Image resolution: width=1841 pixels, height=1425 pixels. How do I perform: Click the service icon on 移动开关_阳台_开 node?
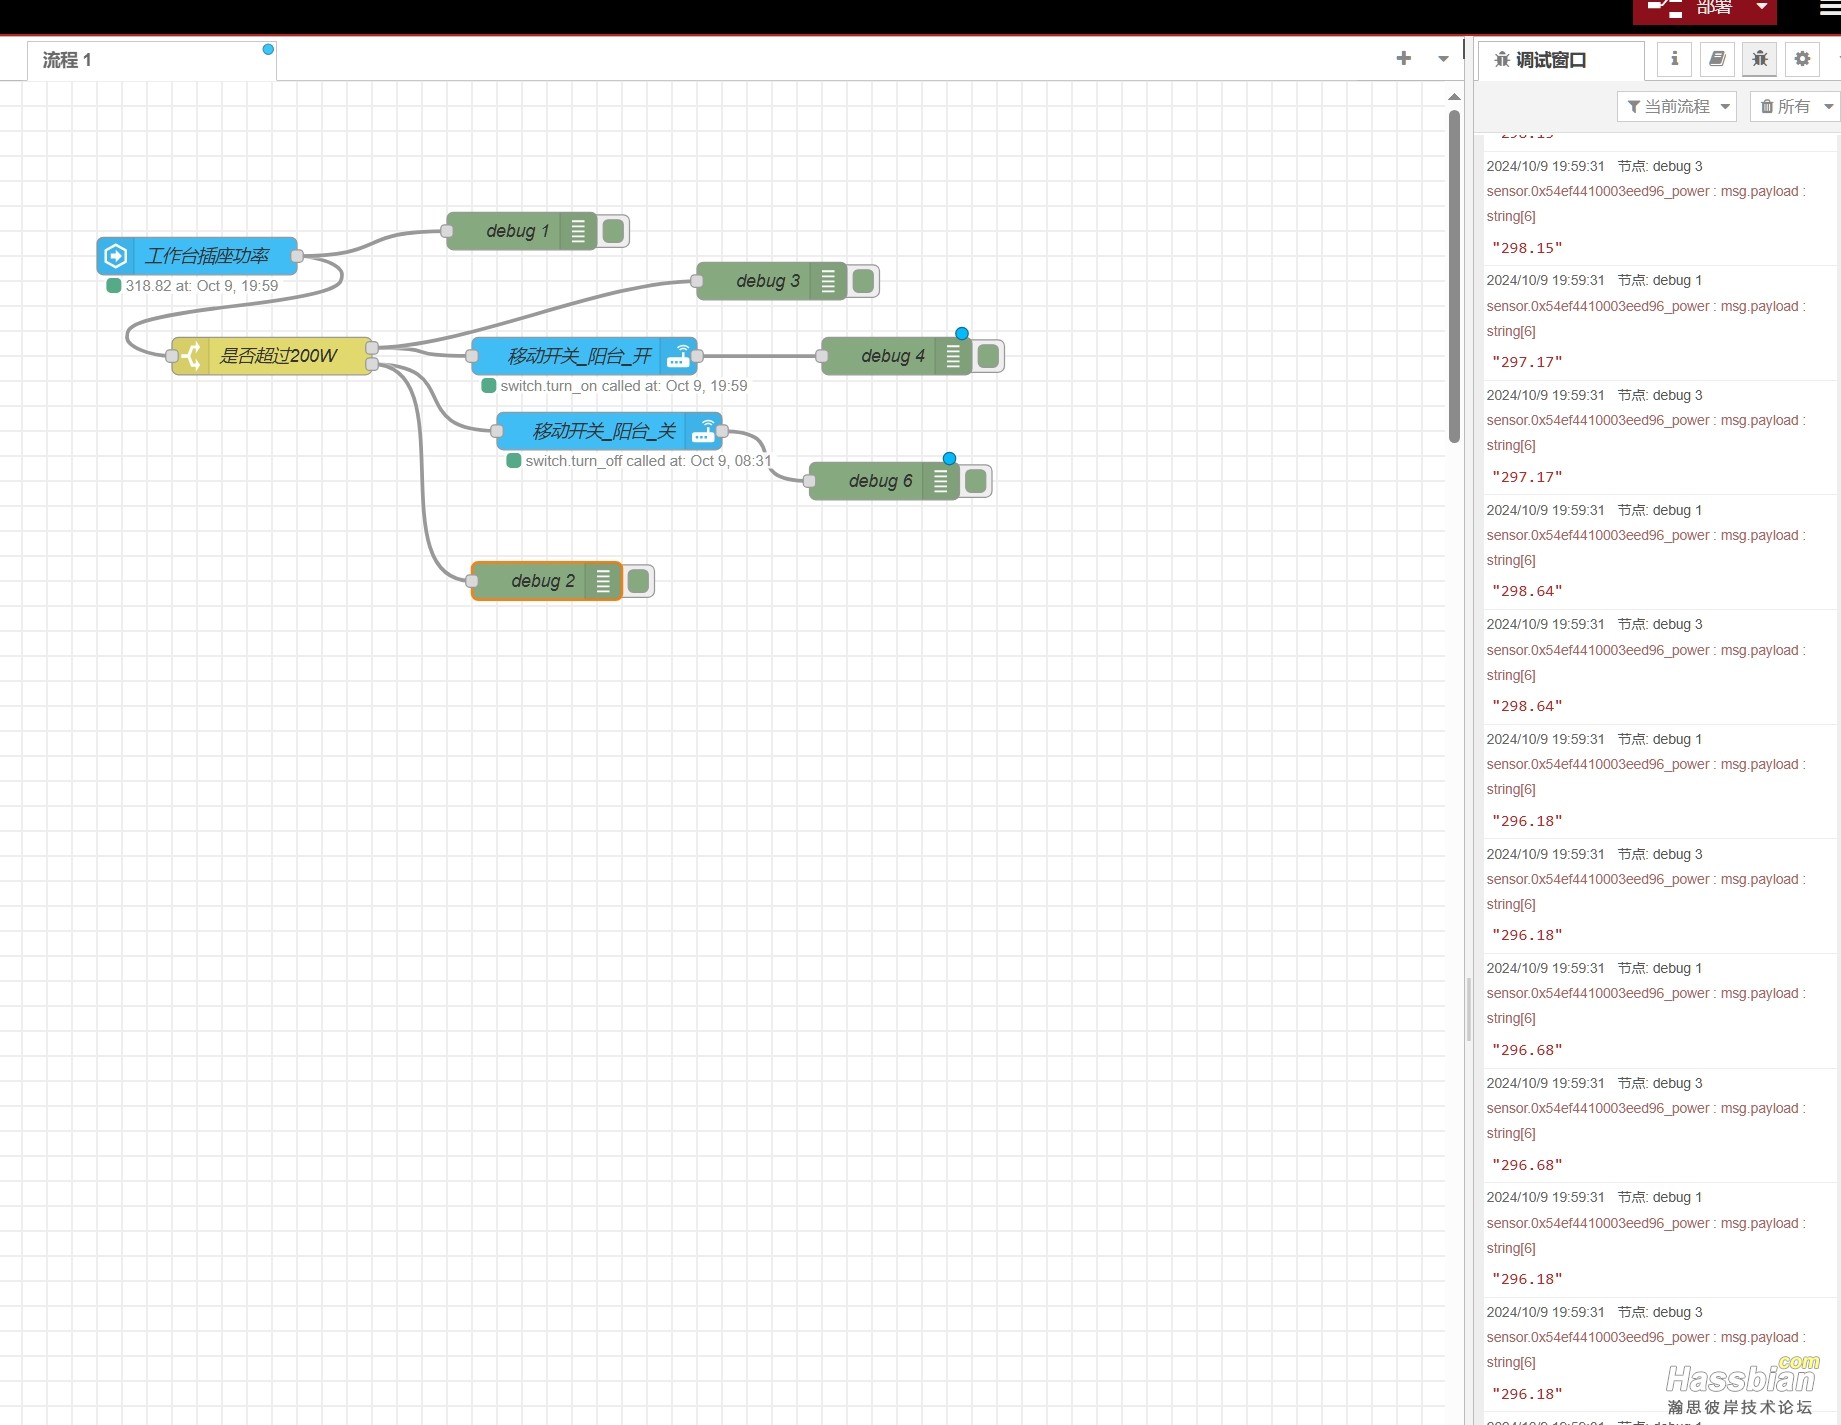pyautogui.click(x=679, y=356)
